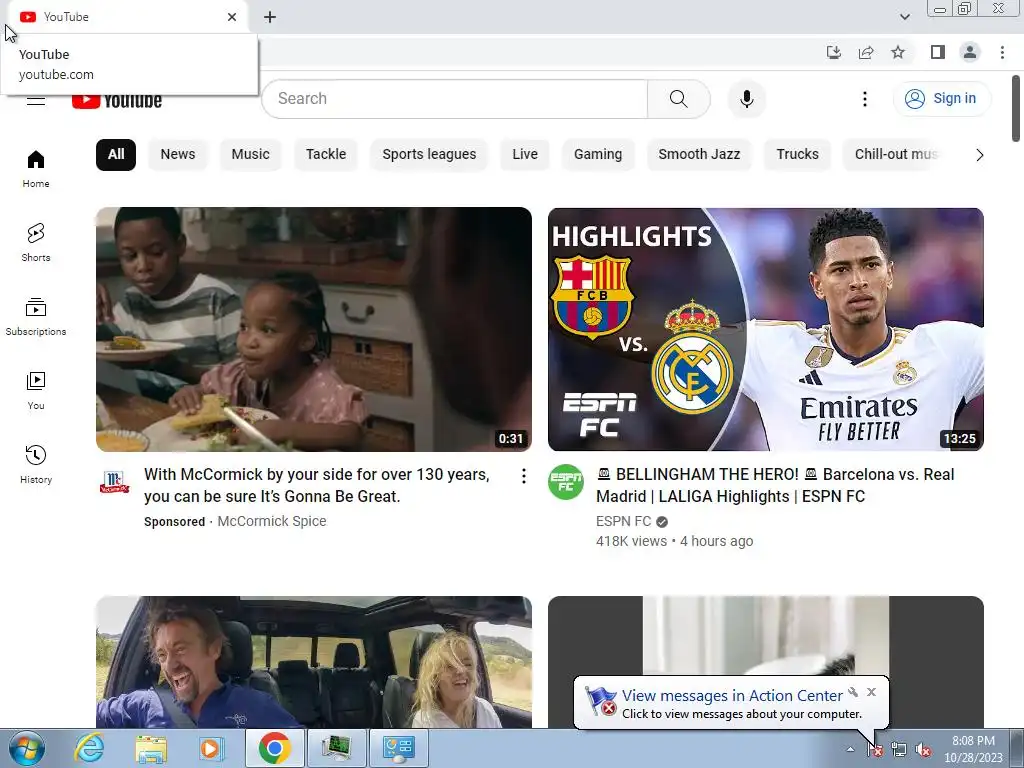1024x768 pixels.
Task: Bookmark this tab with star icon
Action: point(898,52)
